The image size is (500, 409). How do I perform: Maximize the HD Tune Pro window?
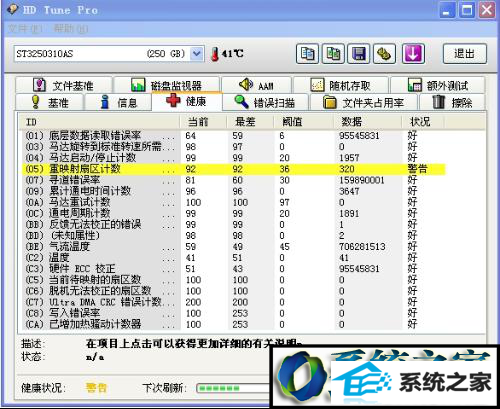pos(467,10)
